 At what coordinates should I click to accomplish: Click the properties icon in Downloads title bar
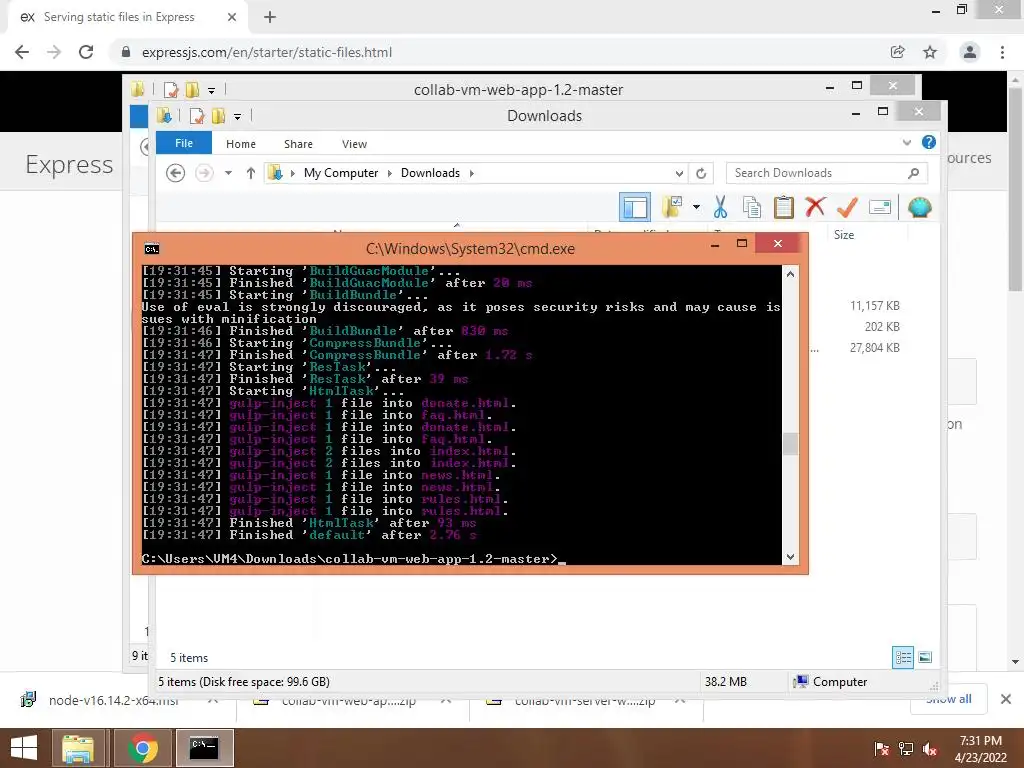[196, 116]
